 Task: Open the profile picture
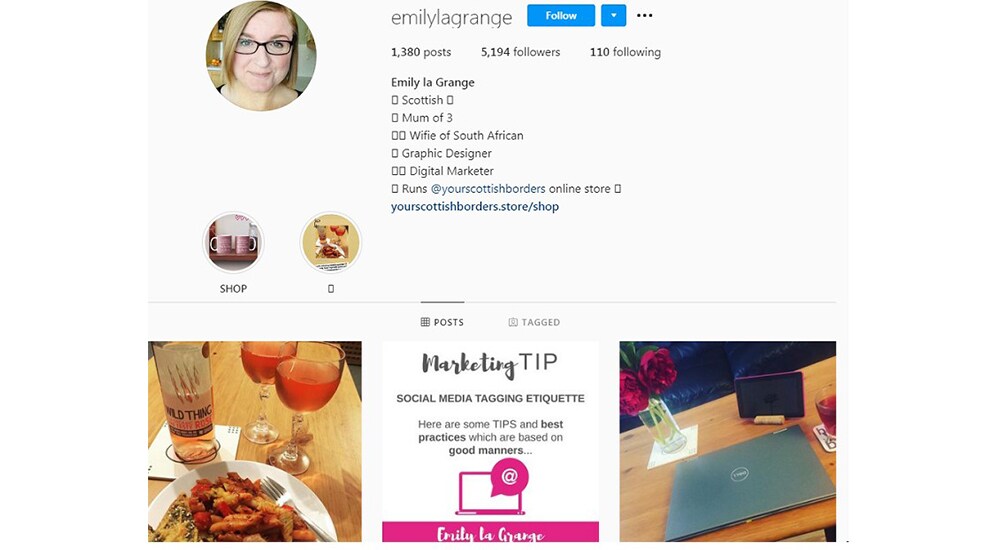(x=261, y=56)
